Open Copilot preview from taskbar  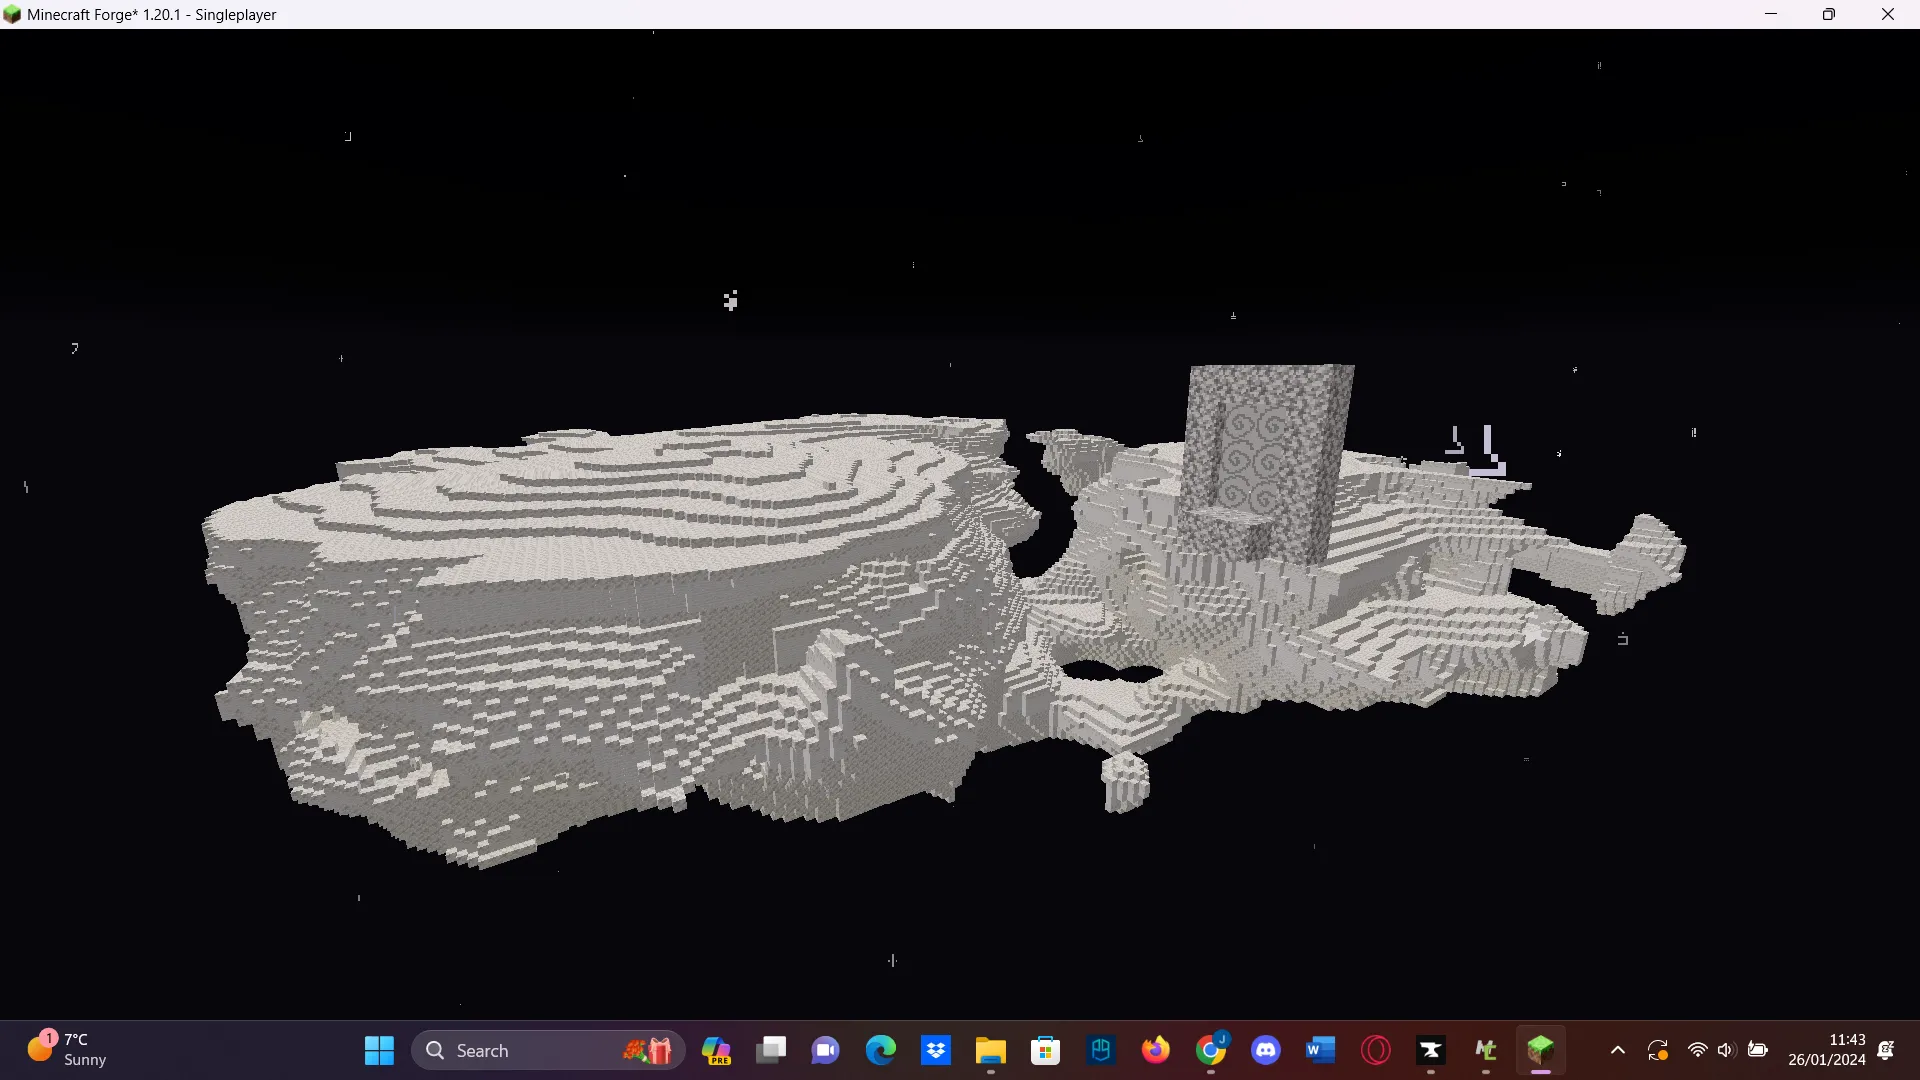coord(716,1050)
